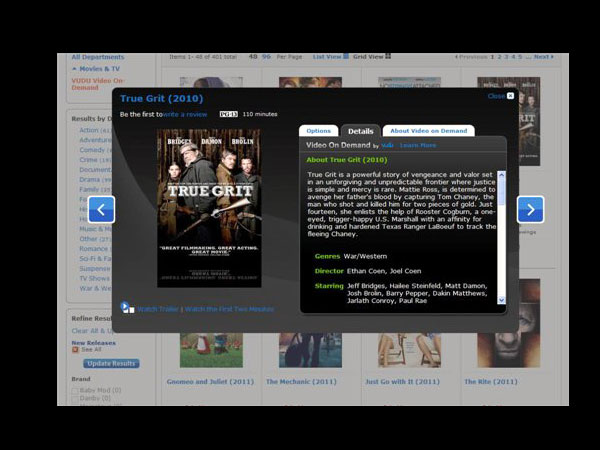This screenshot has width=600, height=450.
Task: Click the Learn More link
Action: (x=418, y=145)
